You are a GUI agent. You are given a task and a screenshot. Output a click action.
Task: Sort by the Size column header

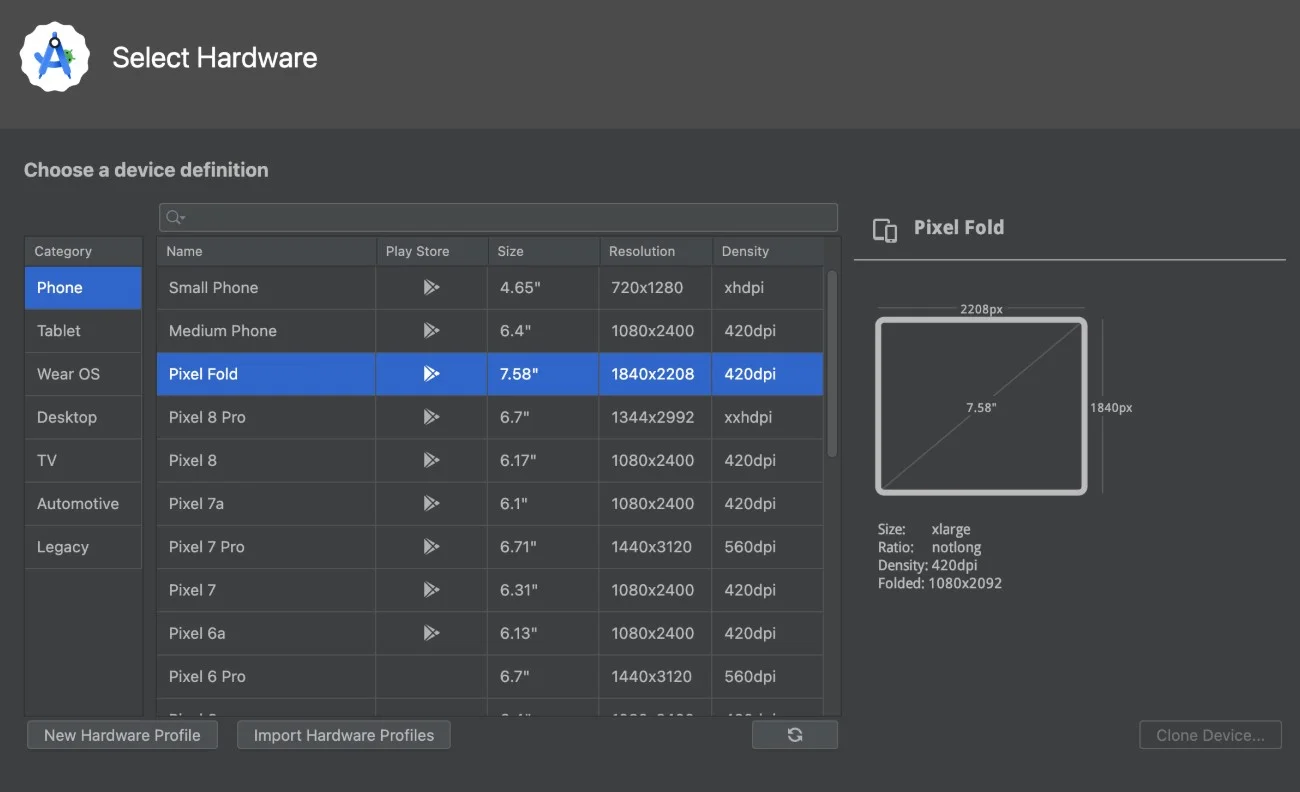point(544,251)
